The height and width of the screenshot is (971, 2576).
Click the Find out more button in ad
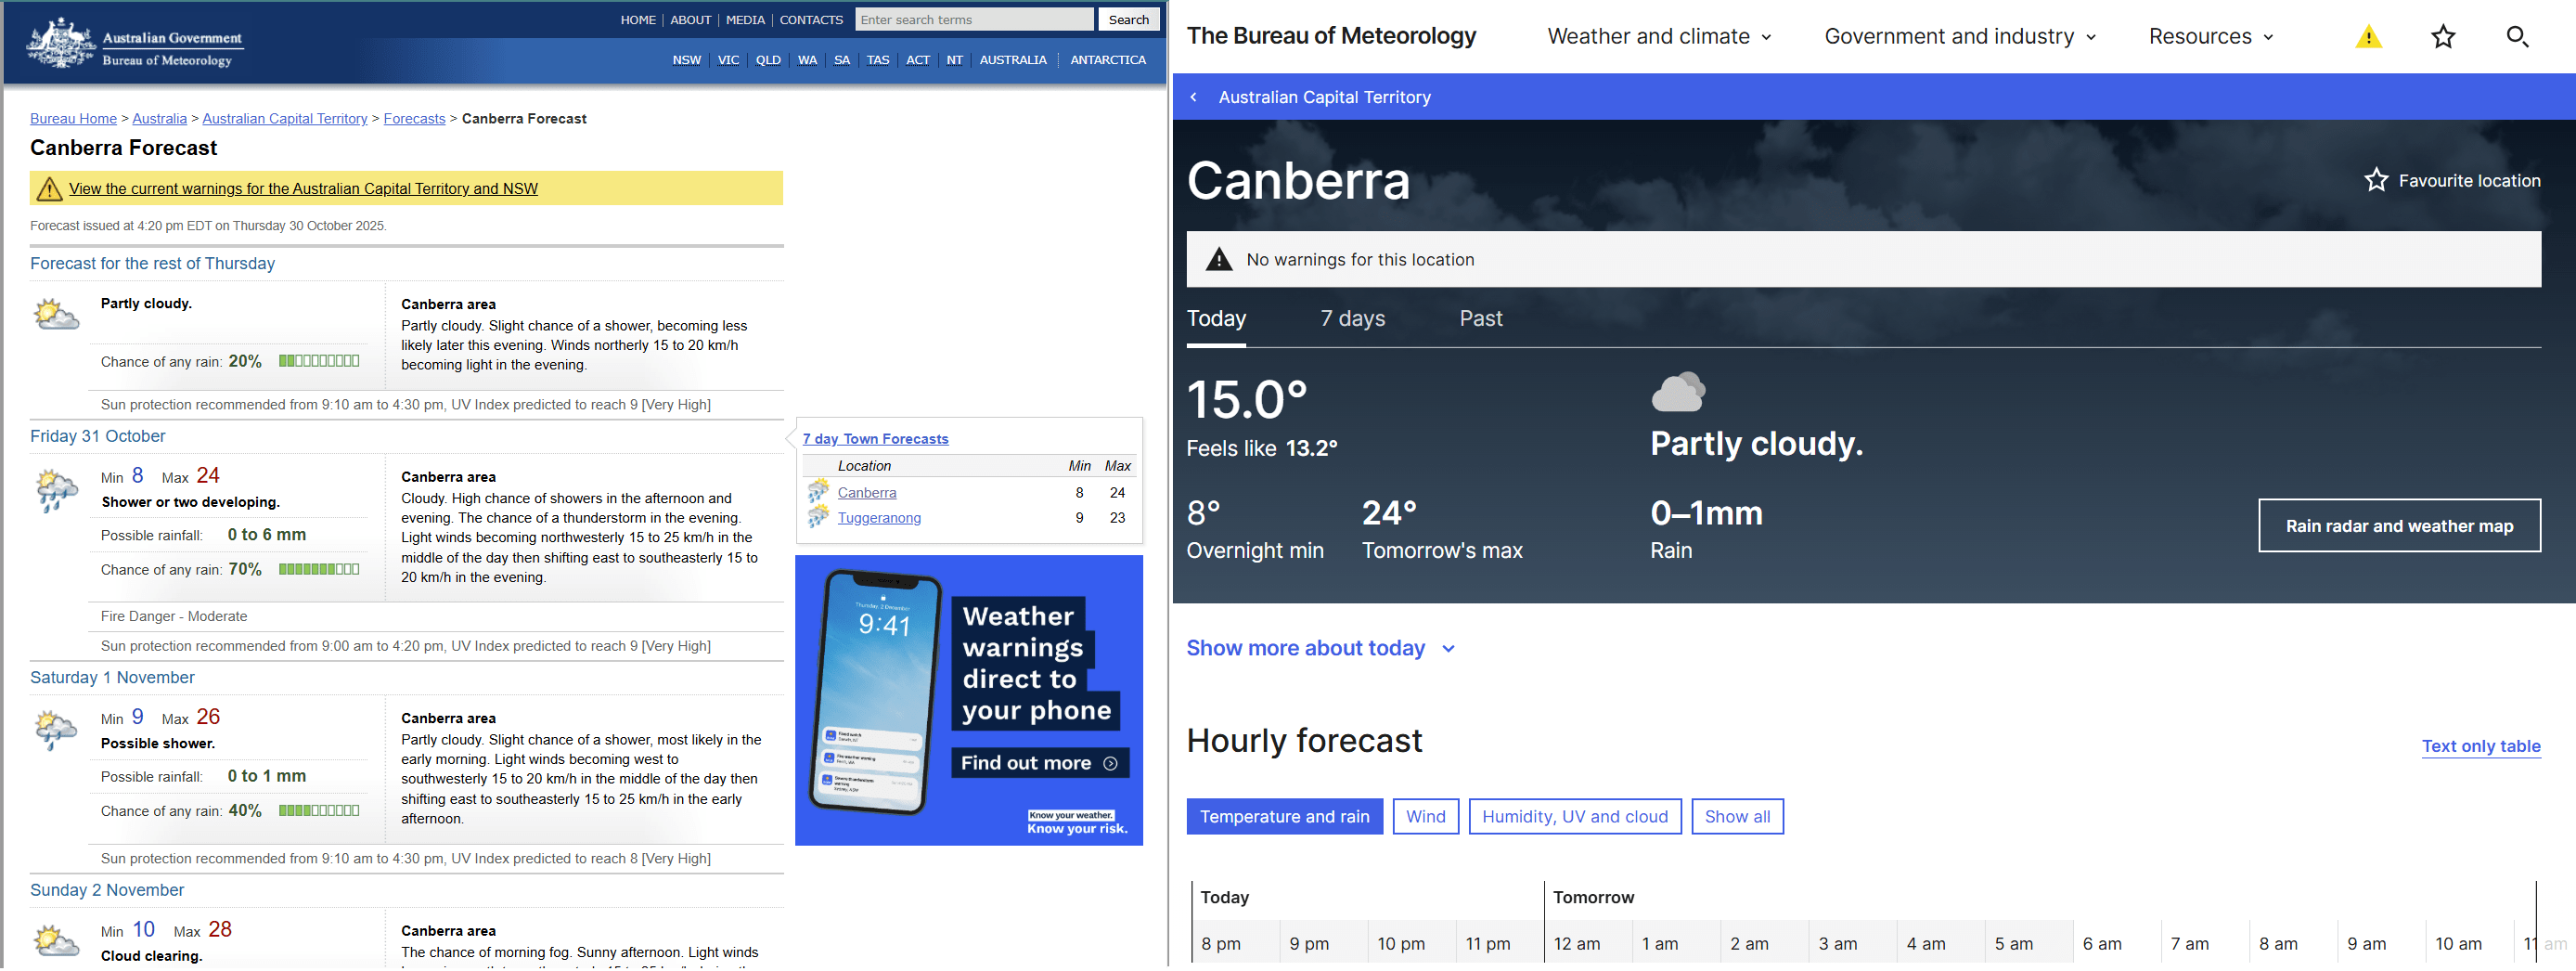(1039, 763)
